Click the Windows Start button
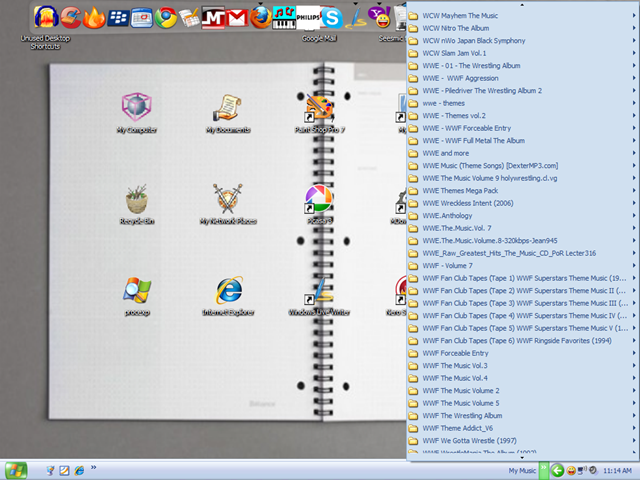Screen dimensions: 640x480 tap(16, 471)
